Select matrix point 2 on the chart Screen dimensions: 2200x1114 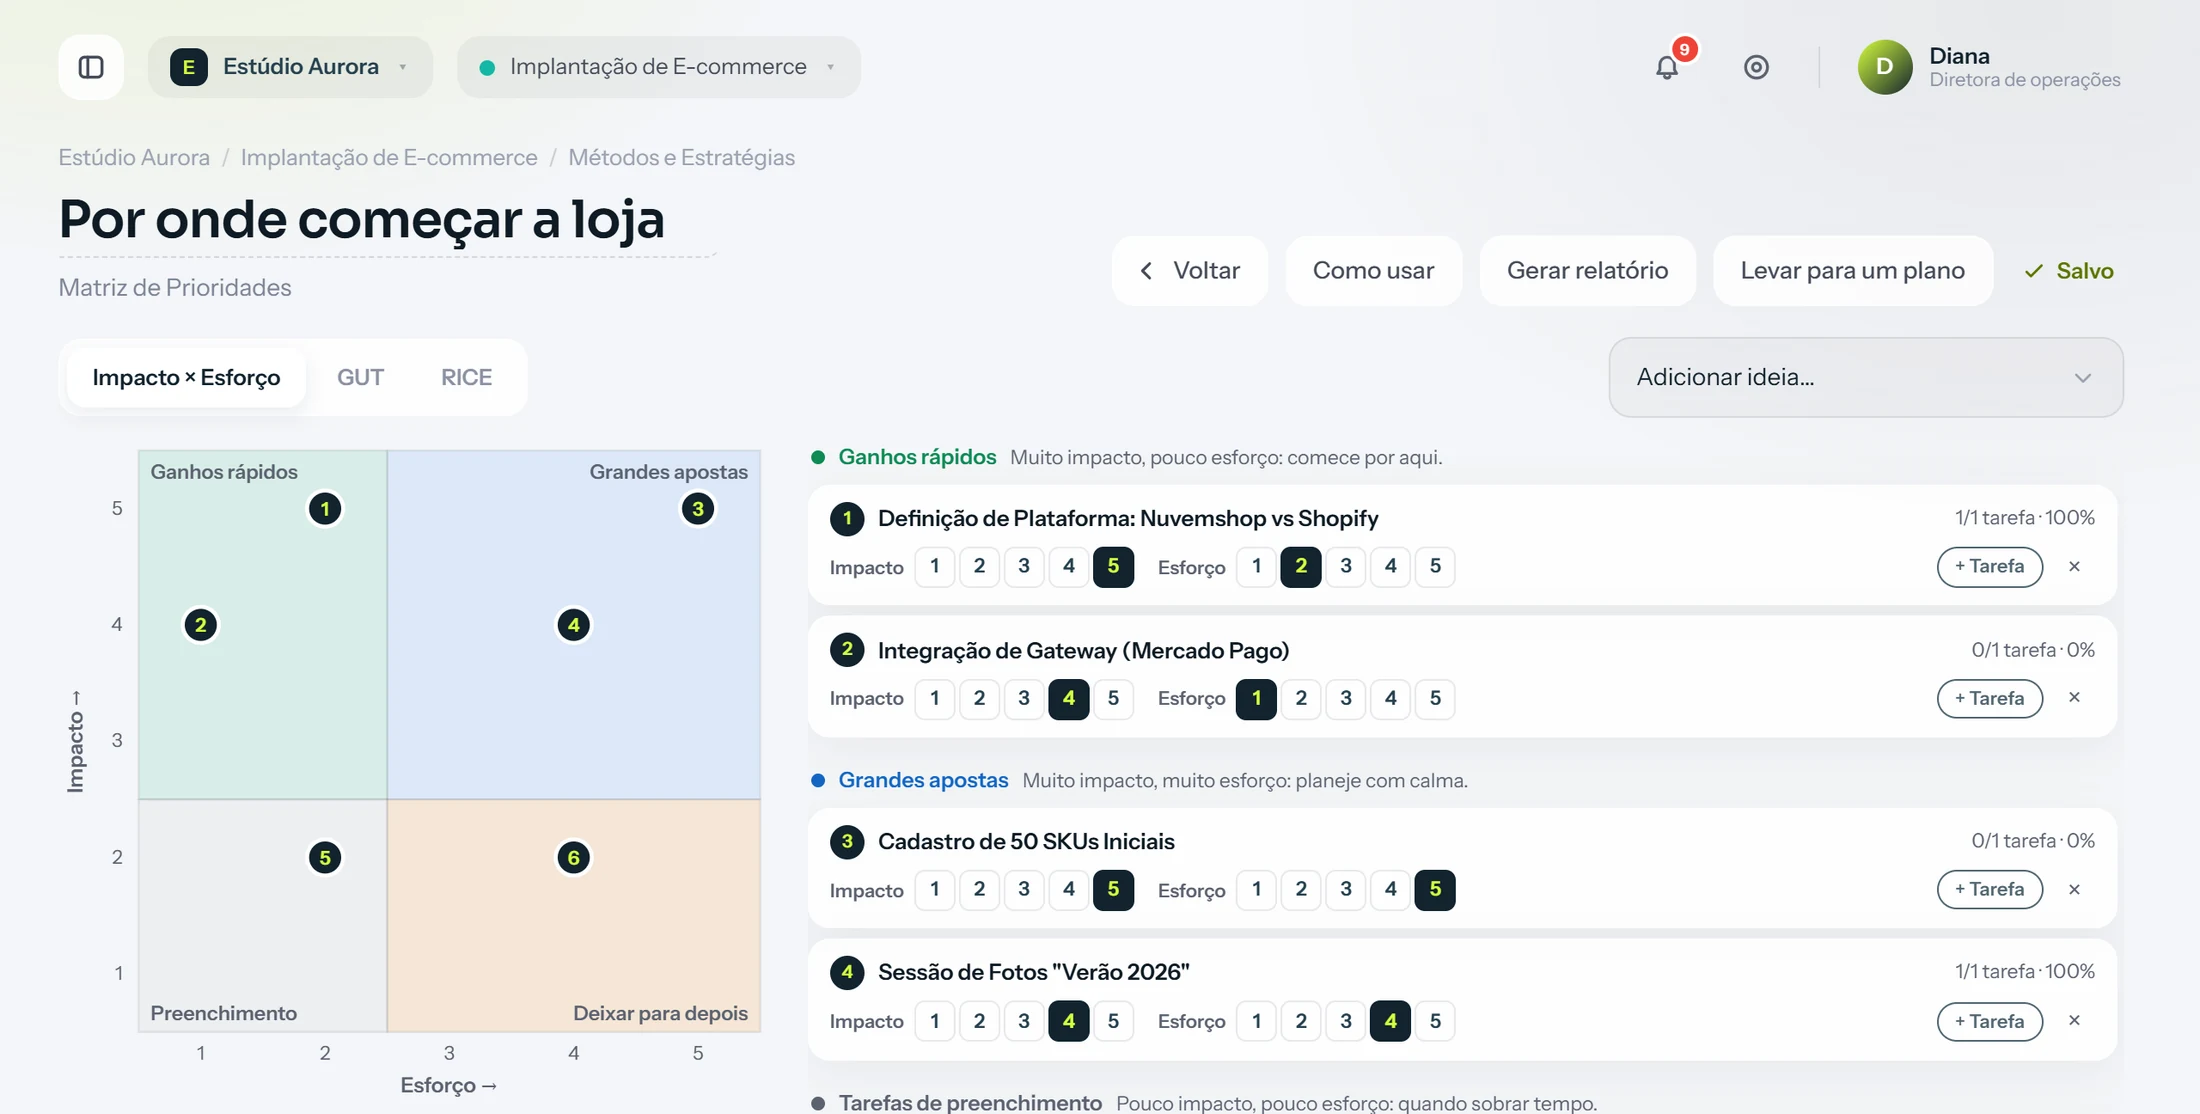(x=201, y=625)
